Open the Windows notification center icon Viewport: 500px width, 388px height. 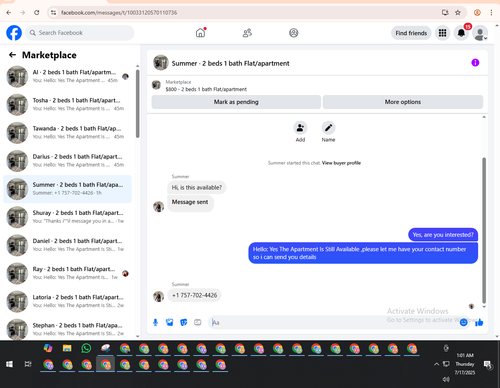pos(488,364)
